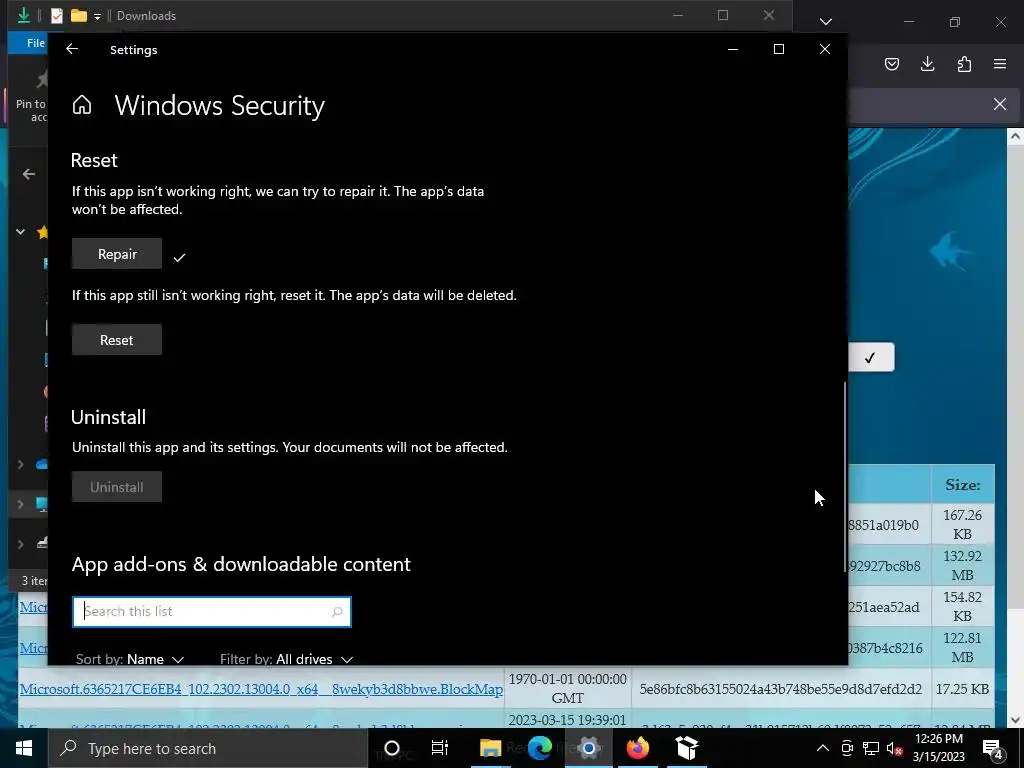This screenshot has width=1024, height=768.
Task: Open the Sort by Name dropdown
Action: pos(130,659)
